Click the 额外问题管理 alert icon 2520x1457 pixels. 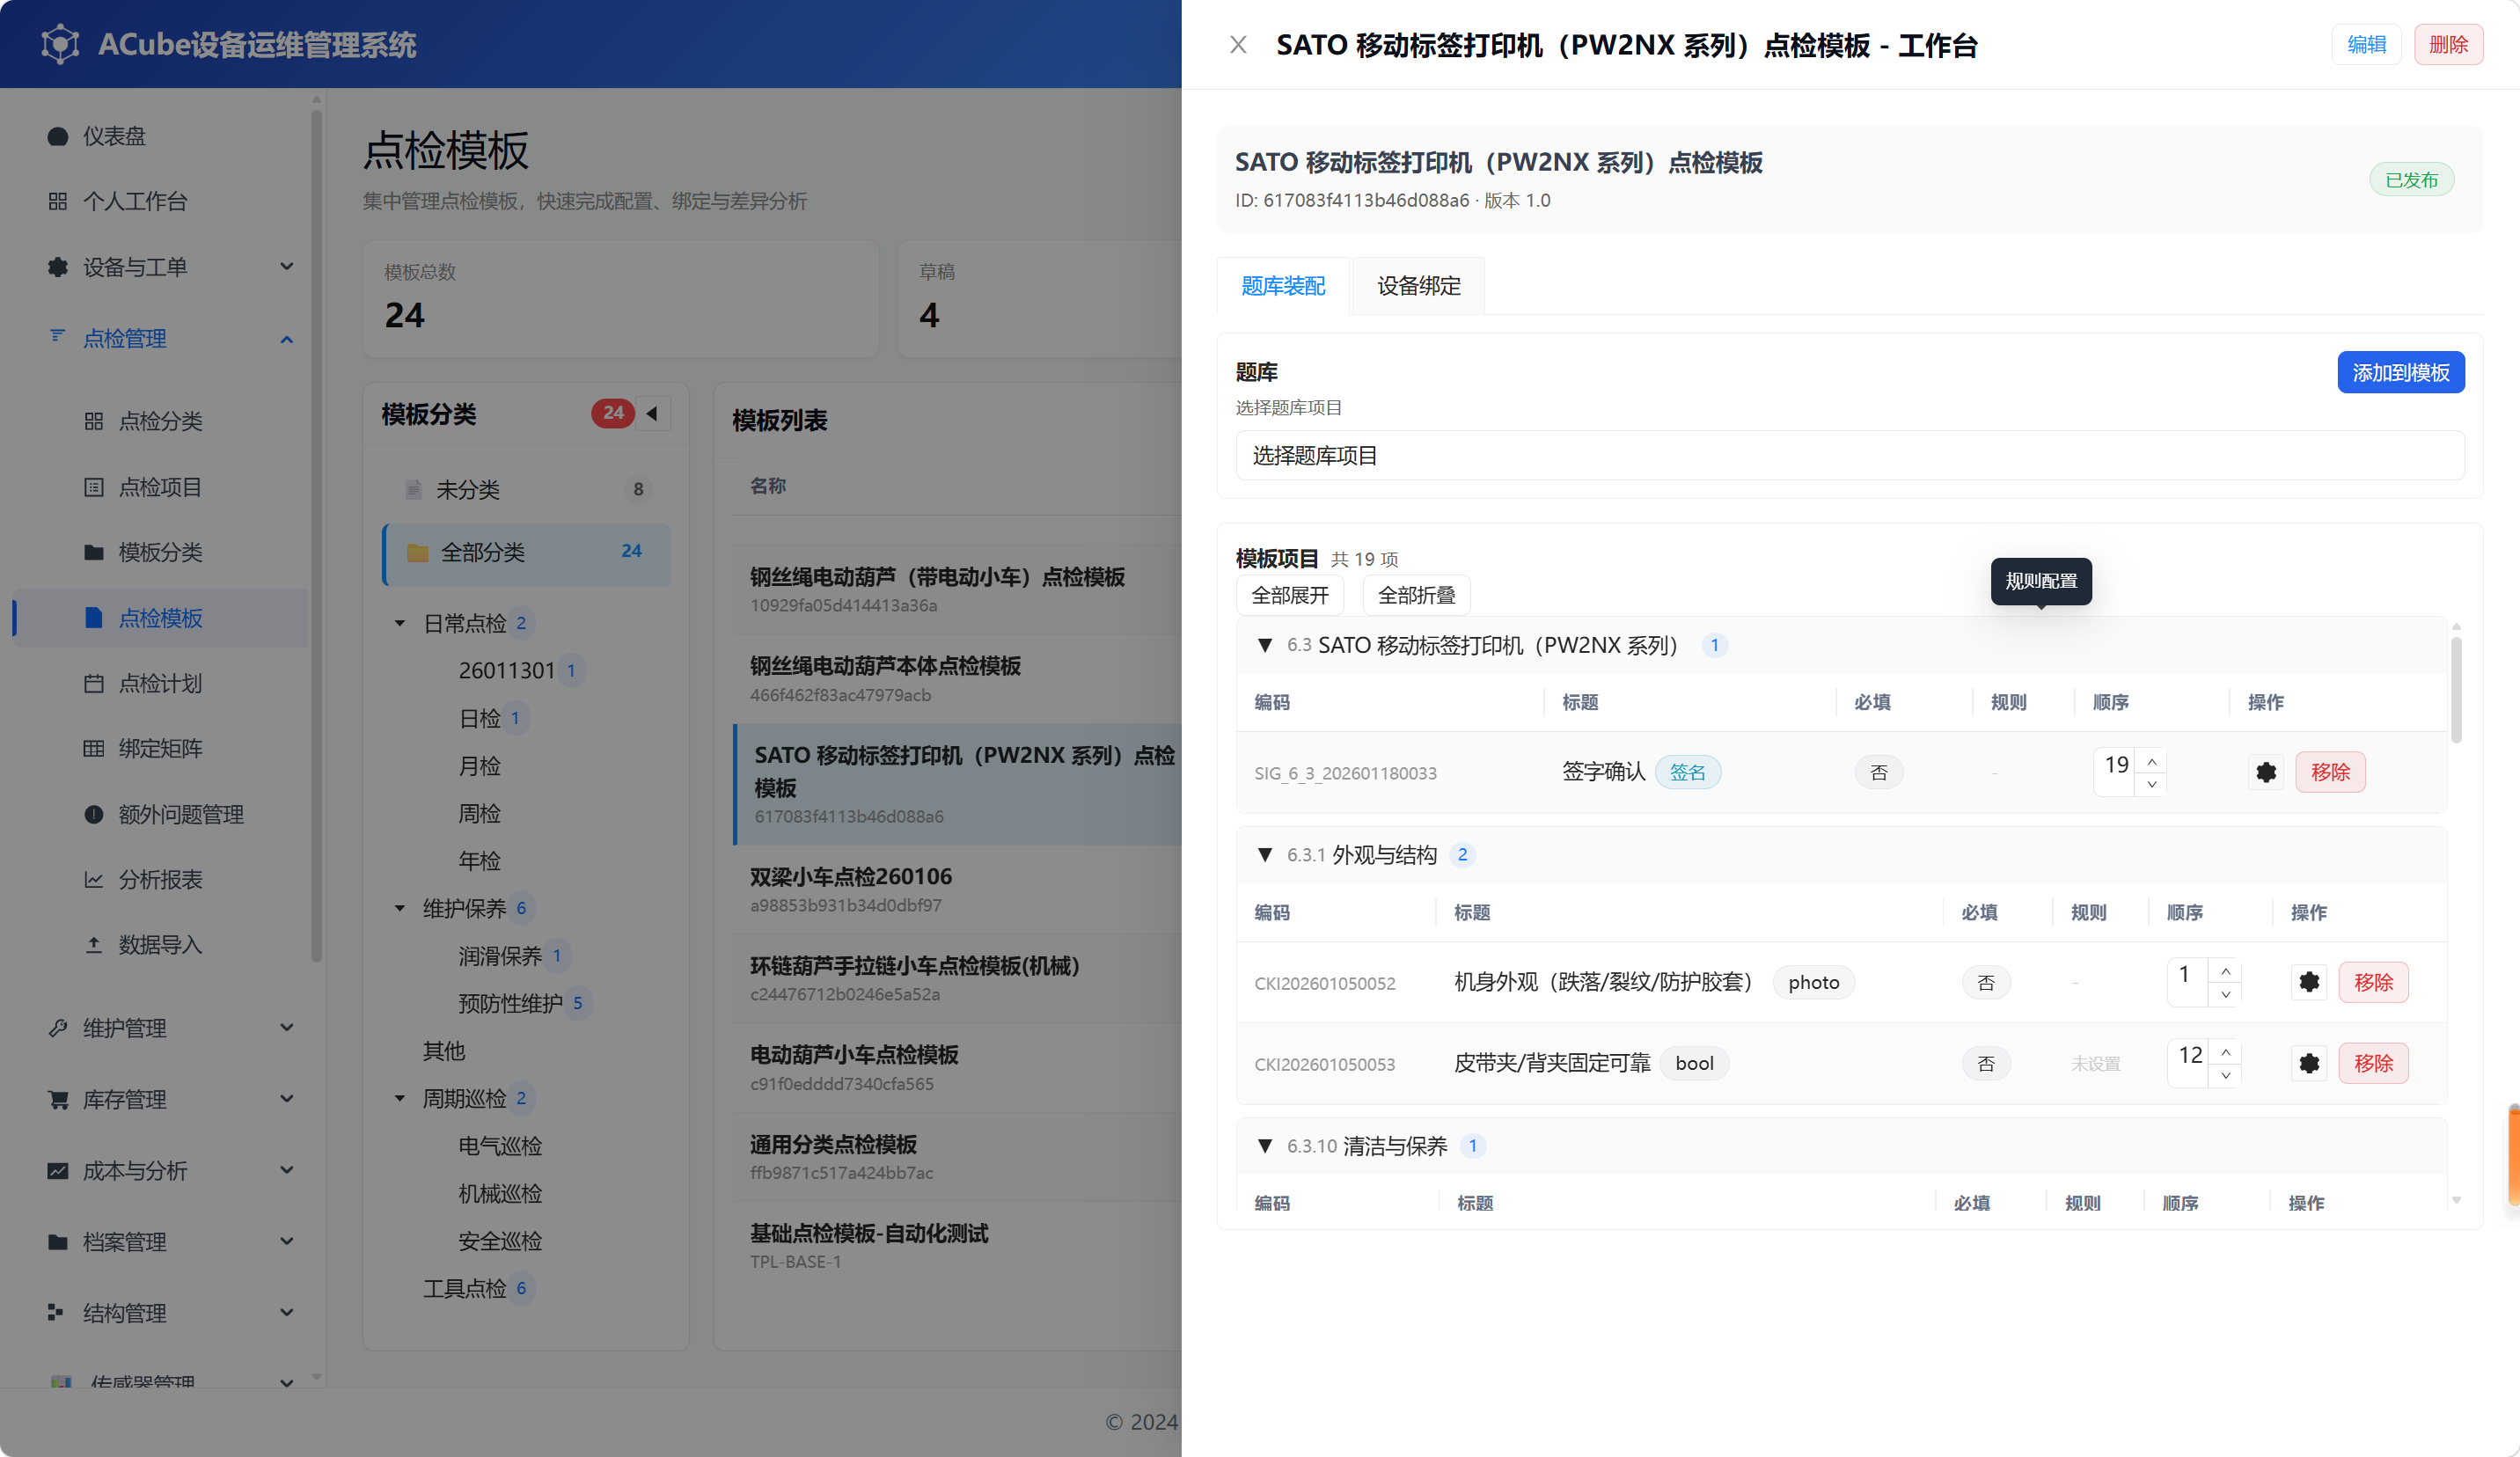pyautogui.click(x=94, y=814)
